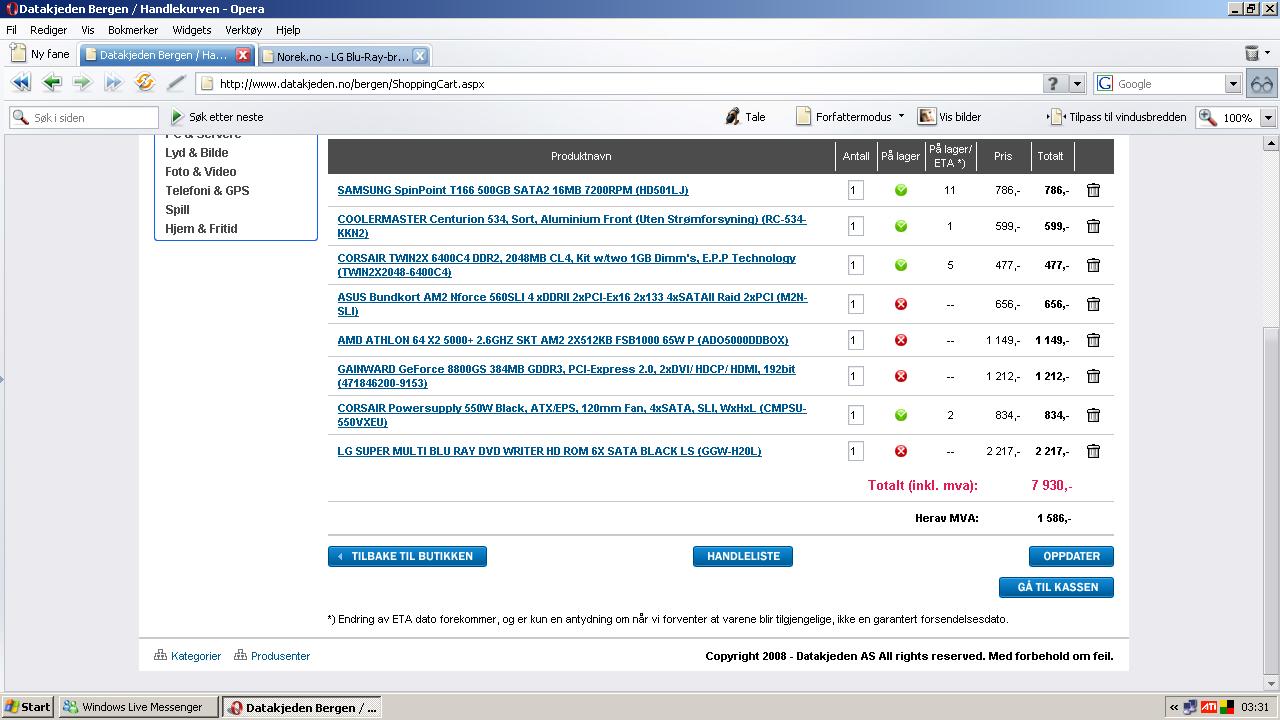Open the Vis menu
This screenshot has width=1280, height=720.
88,30
